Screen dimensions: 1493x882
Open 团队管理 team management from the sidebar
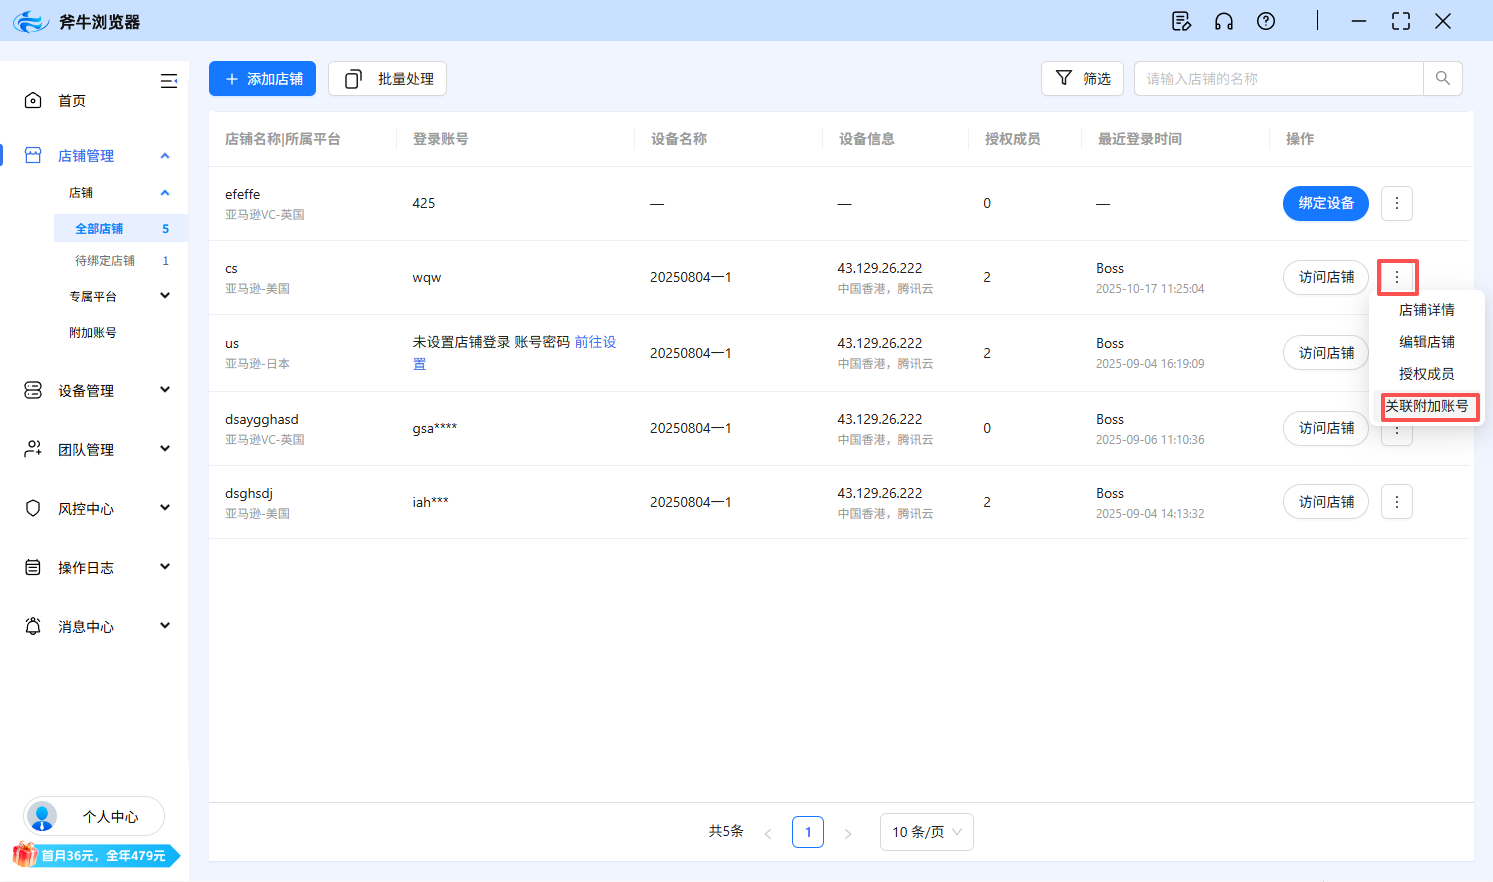(31, 448)
